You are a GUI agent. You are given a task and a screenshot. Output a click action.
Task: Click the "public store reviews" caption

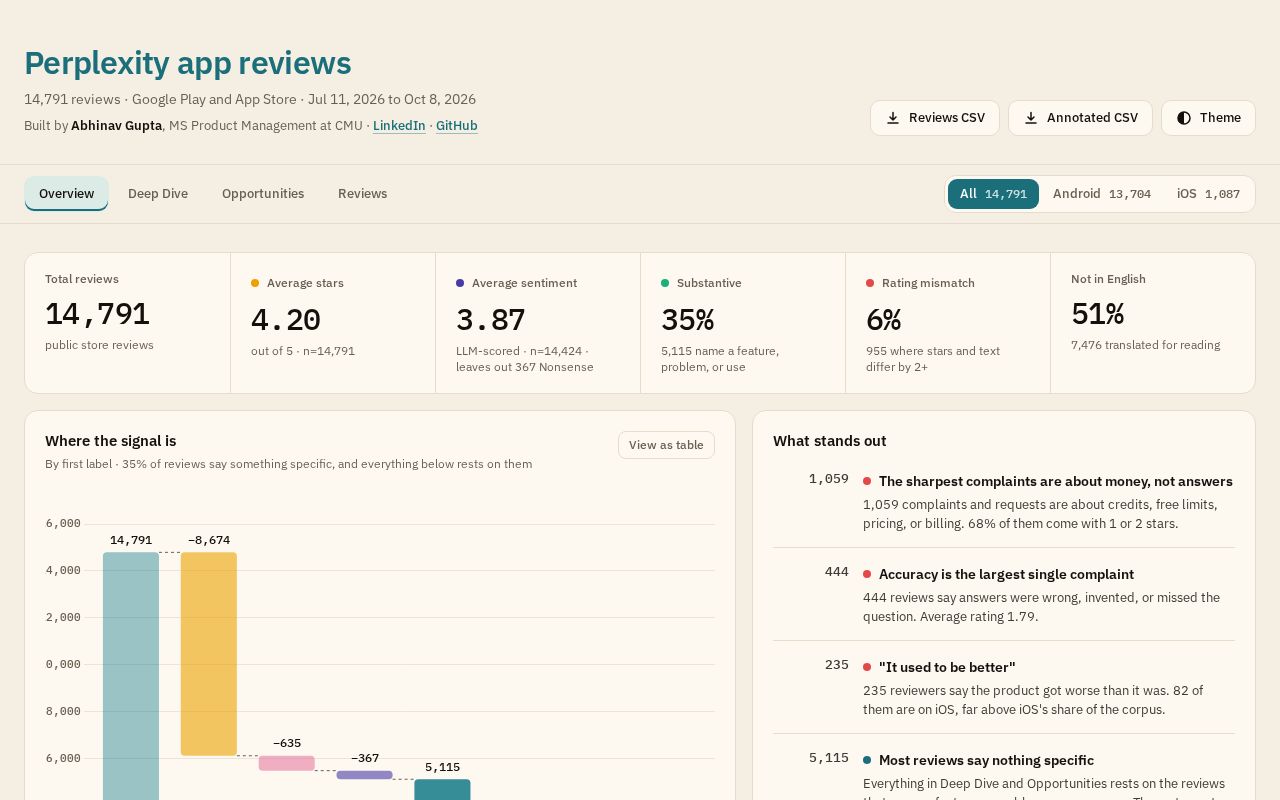(x=99, y=345)
